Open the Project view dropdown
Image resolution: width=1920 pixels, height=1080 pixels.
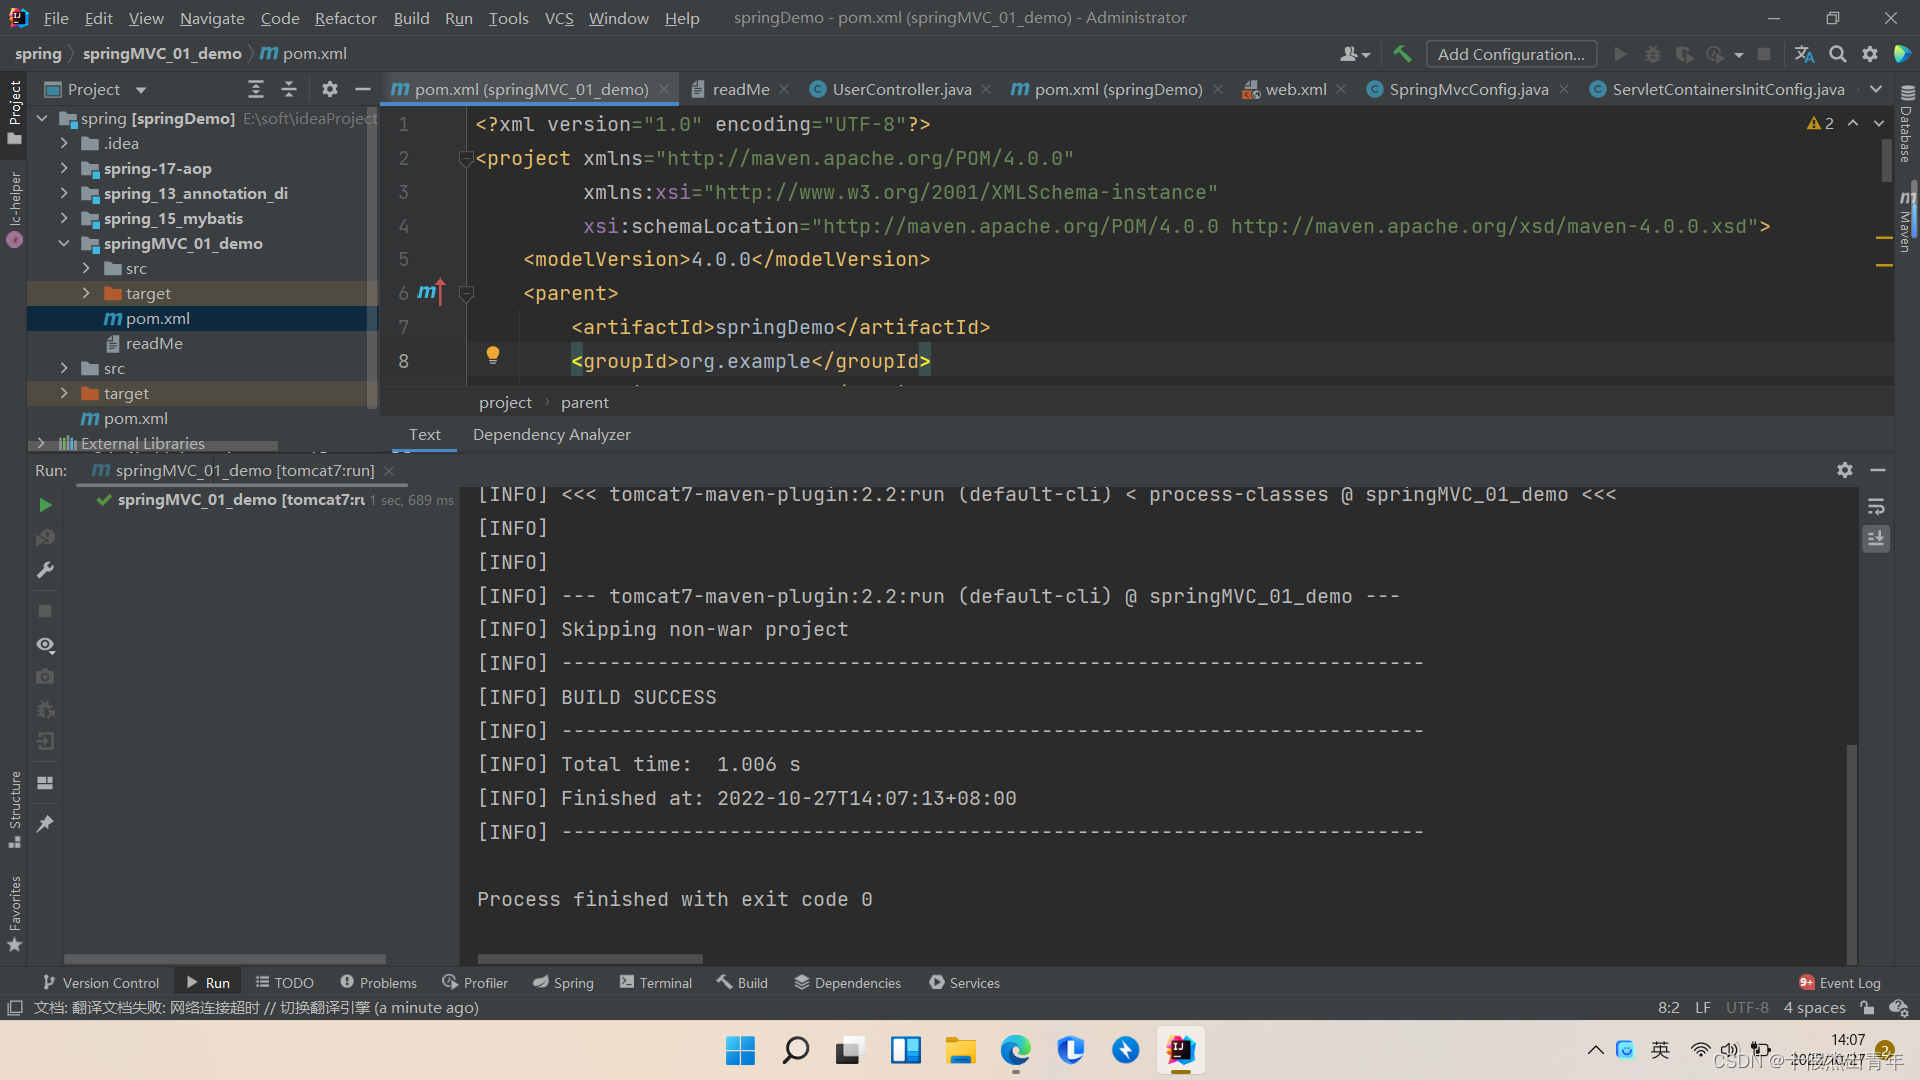point(141,90)
